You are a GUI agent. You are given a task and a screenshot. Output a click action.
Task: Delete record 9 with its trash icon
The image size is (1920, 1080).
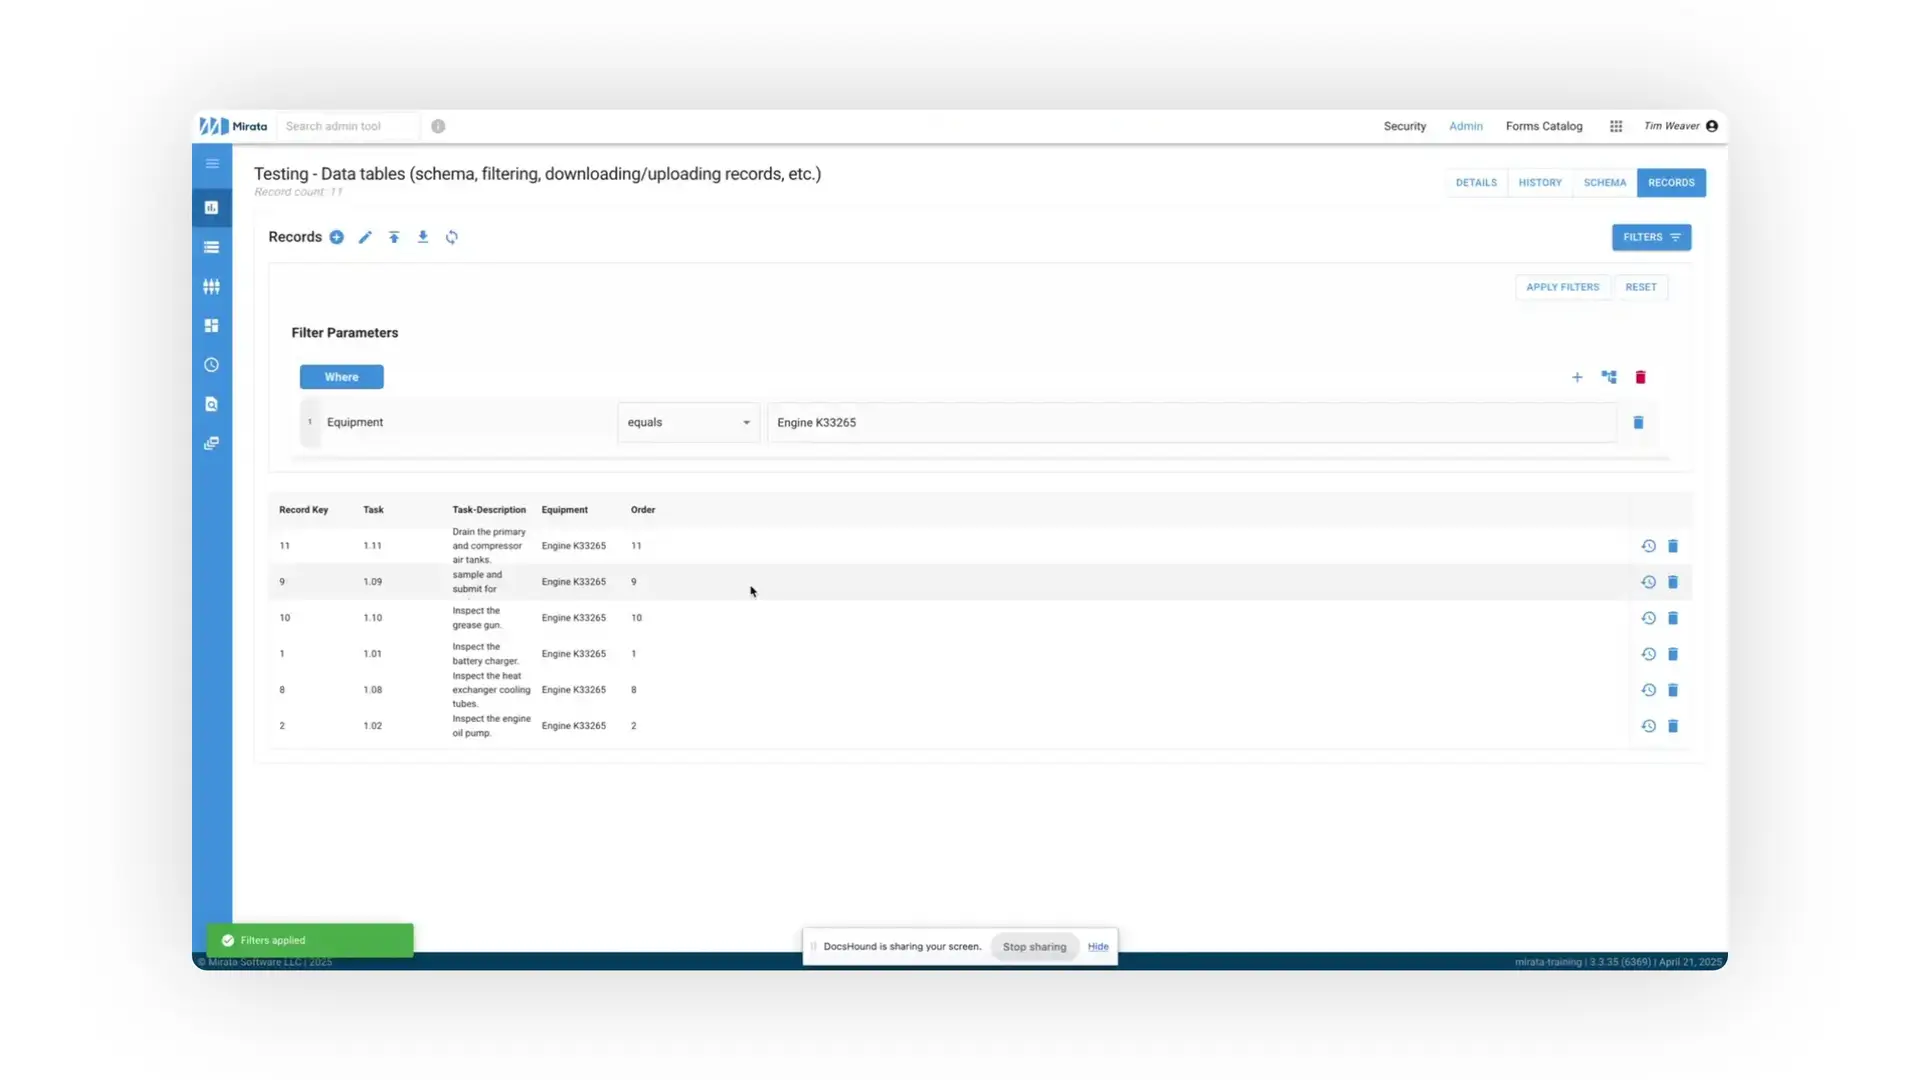(x=1673, y=581)
